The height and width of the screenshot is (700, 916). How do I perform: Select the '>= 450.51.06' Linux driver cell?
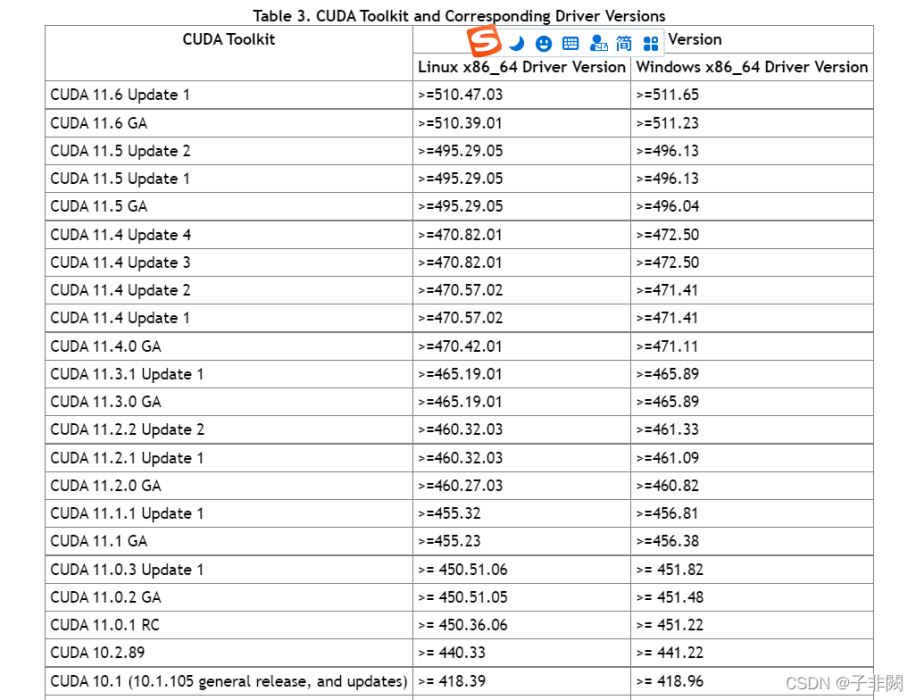[521, 570]
